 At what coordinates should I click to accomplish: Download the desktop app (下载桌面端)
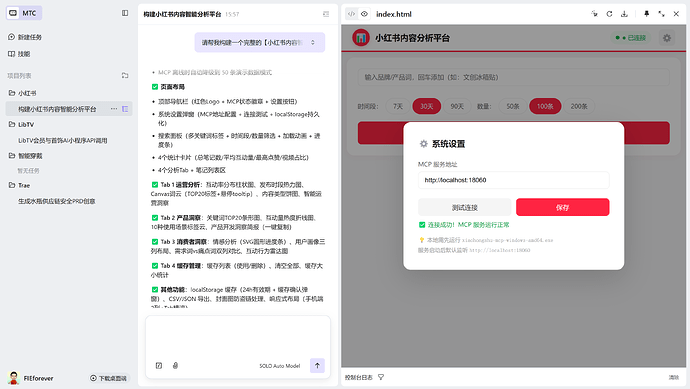click(108, 378)
